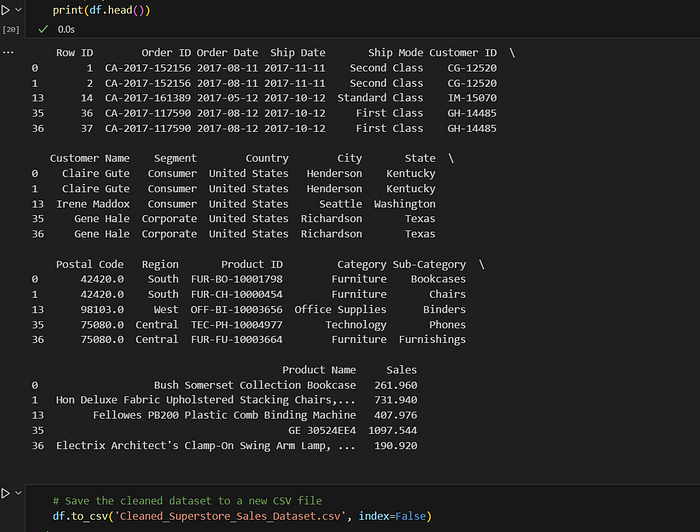This screenshot has height=532, width=700.
Task: Click 'GE 30524EE4' product name
Action: click(x=322, y=431)
